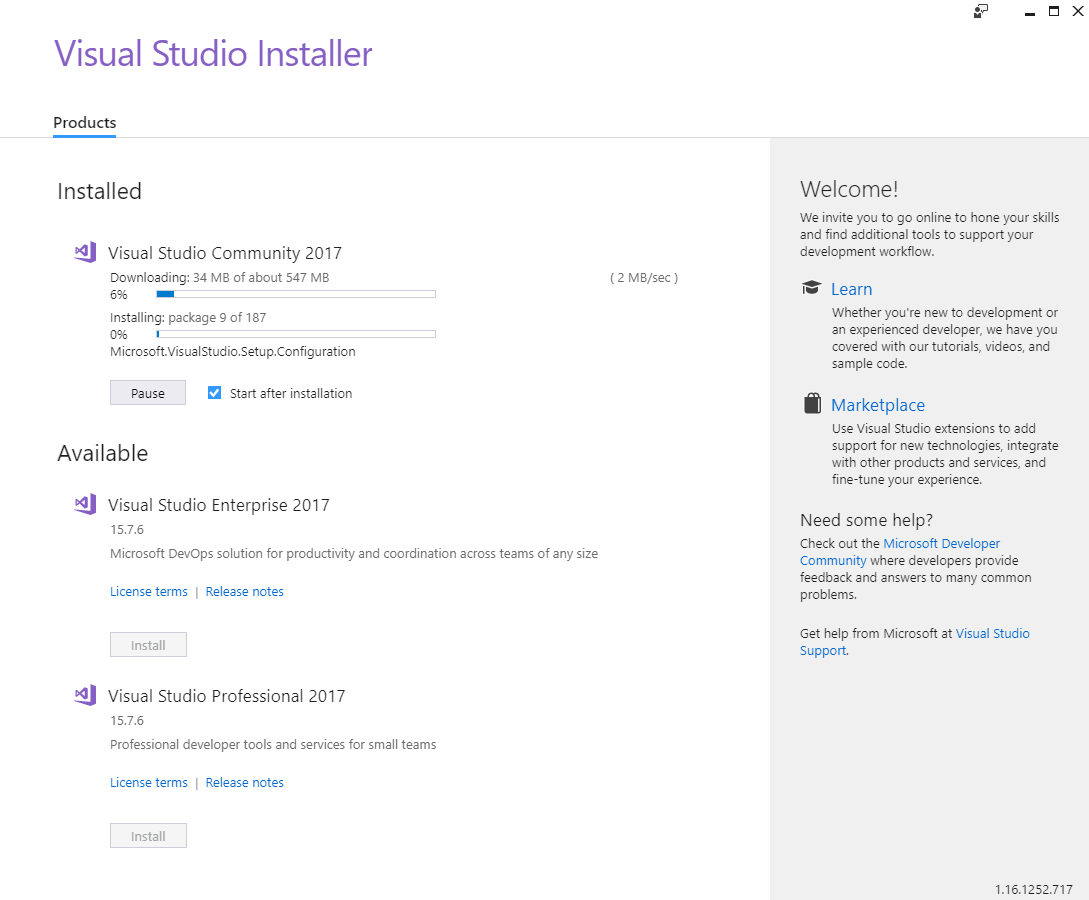
Task: Minimize the Visual Studio Installer window
Action: [x=1029, y=12]
